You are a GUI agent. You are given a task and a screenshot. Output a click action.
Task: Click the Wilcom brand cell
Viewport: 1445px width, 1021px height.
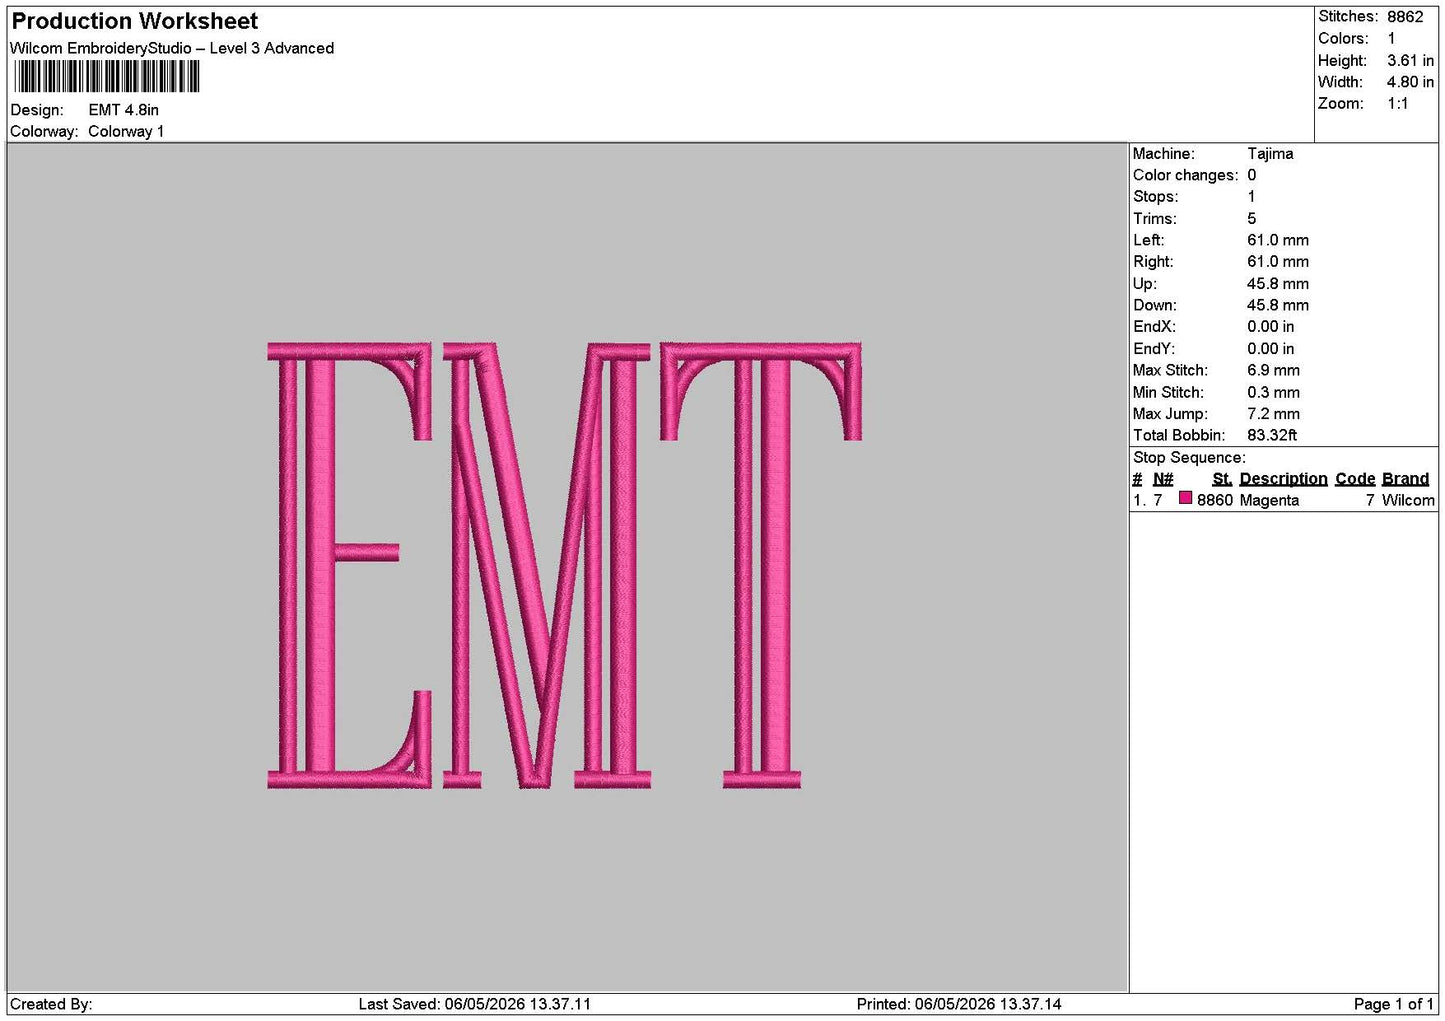pos(1408,501)
